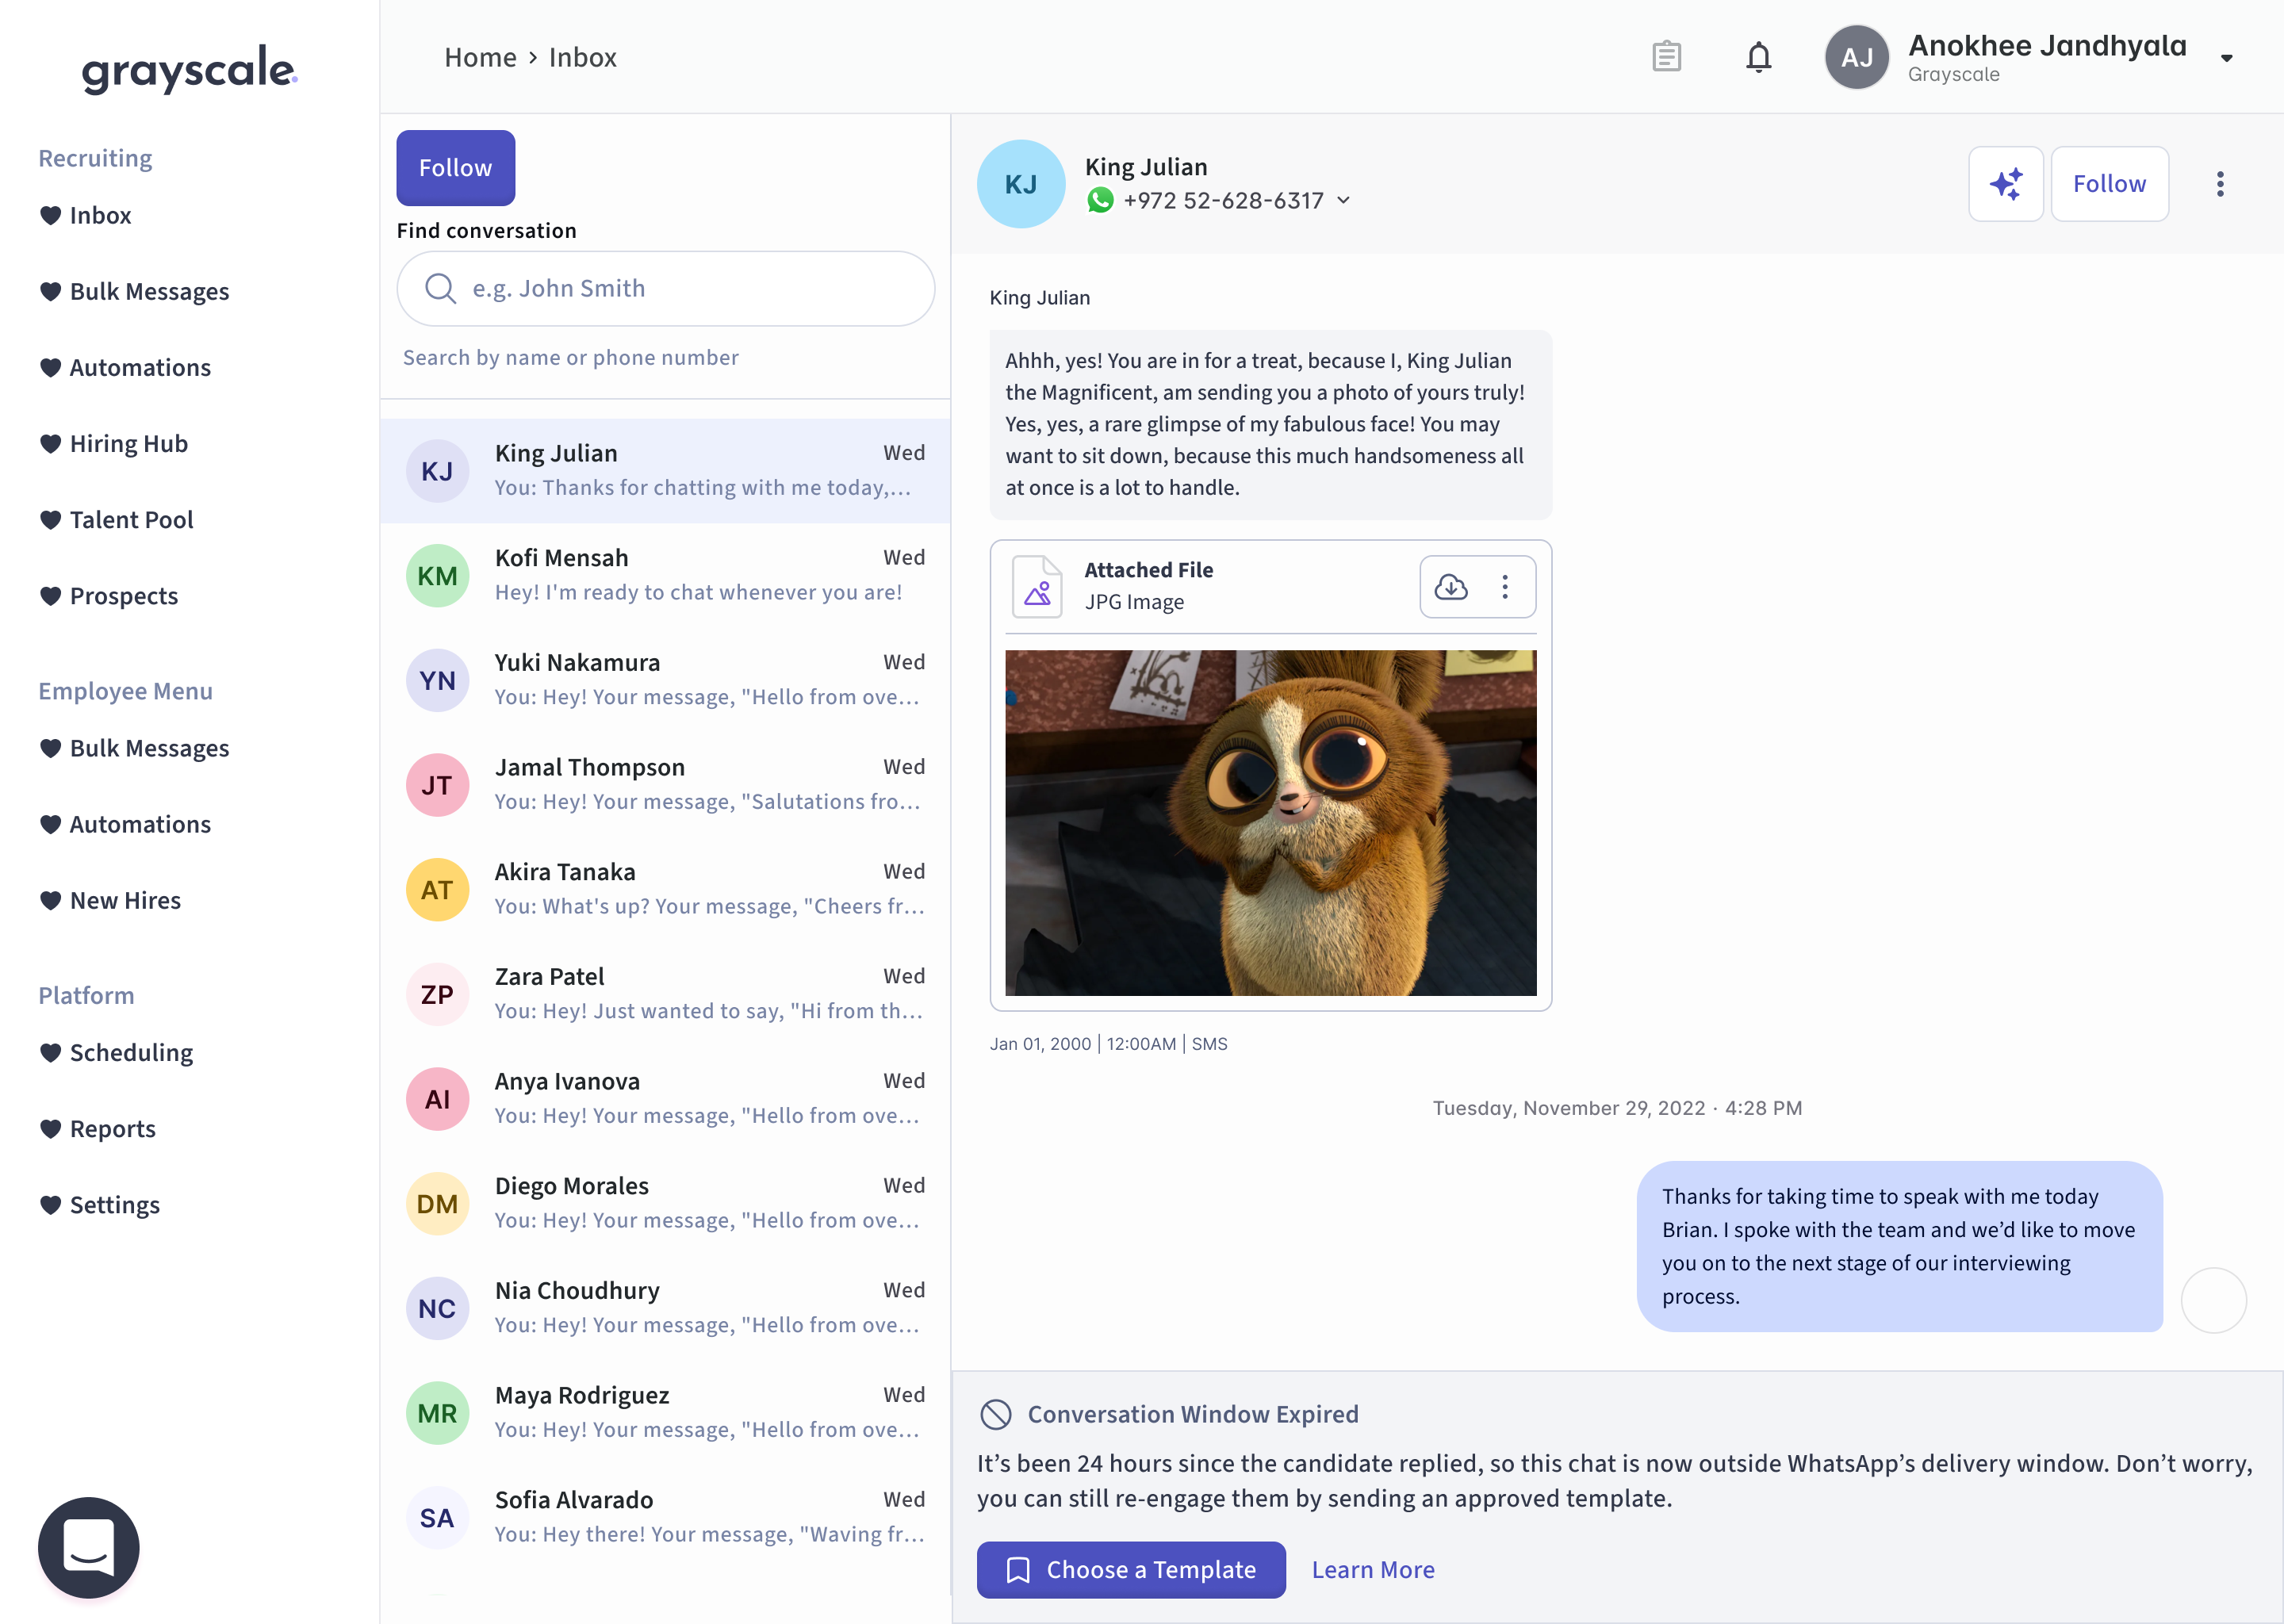Click the filled Follow button above search
Viewport: 2284px width, 1624px height.
tap(456, 168)
